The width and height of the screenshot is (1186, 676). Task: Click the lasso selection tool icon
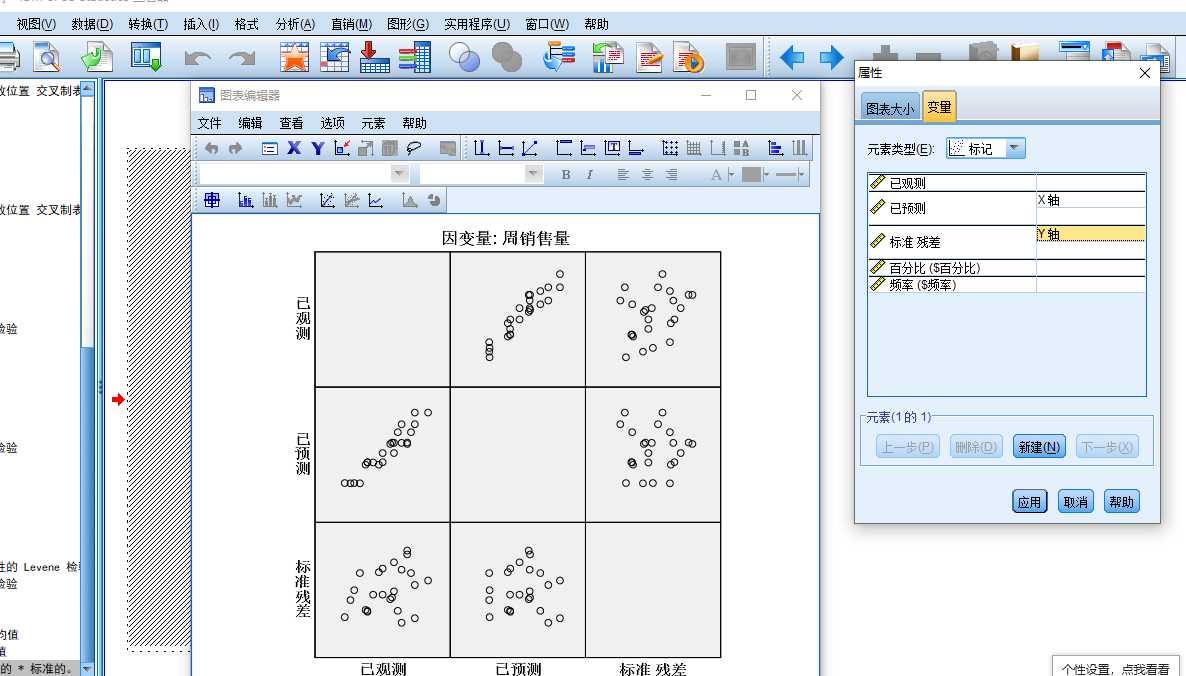(x=414, y=148)
